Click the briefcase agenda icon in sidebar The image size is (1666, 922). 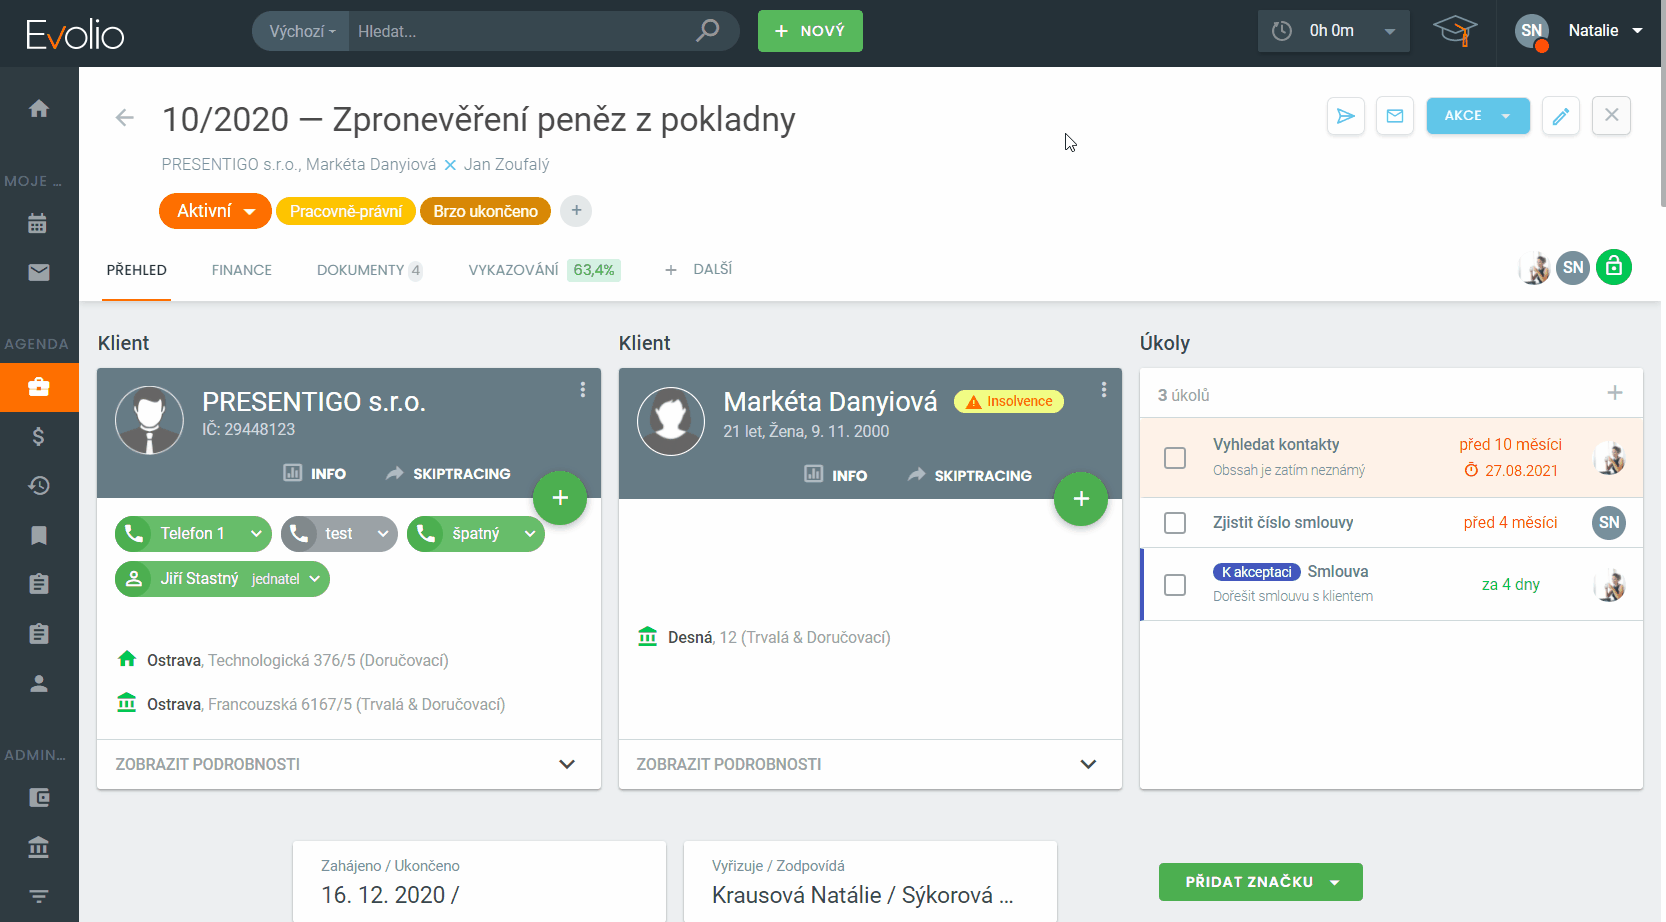pos(39,387)
